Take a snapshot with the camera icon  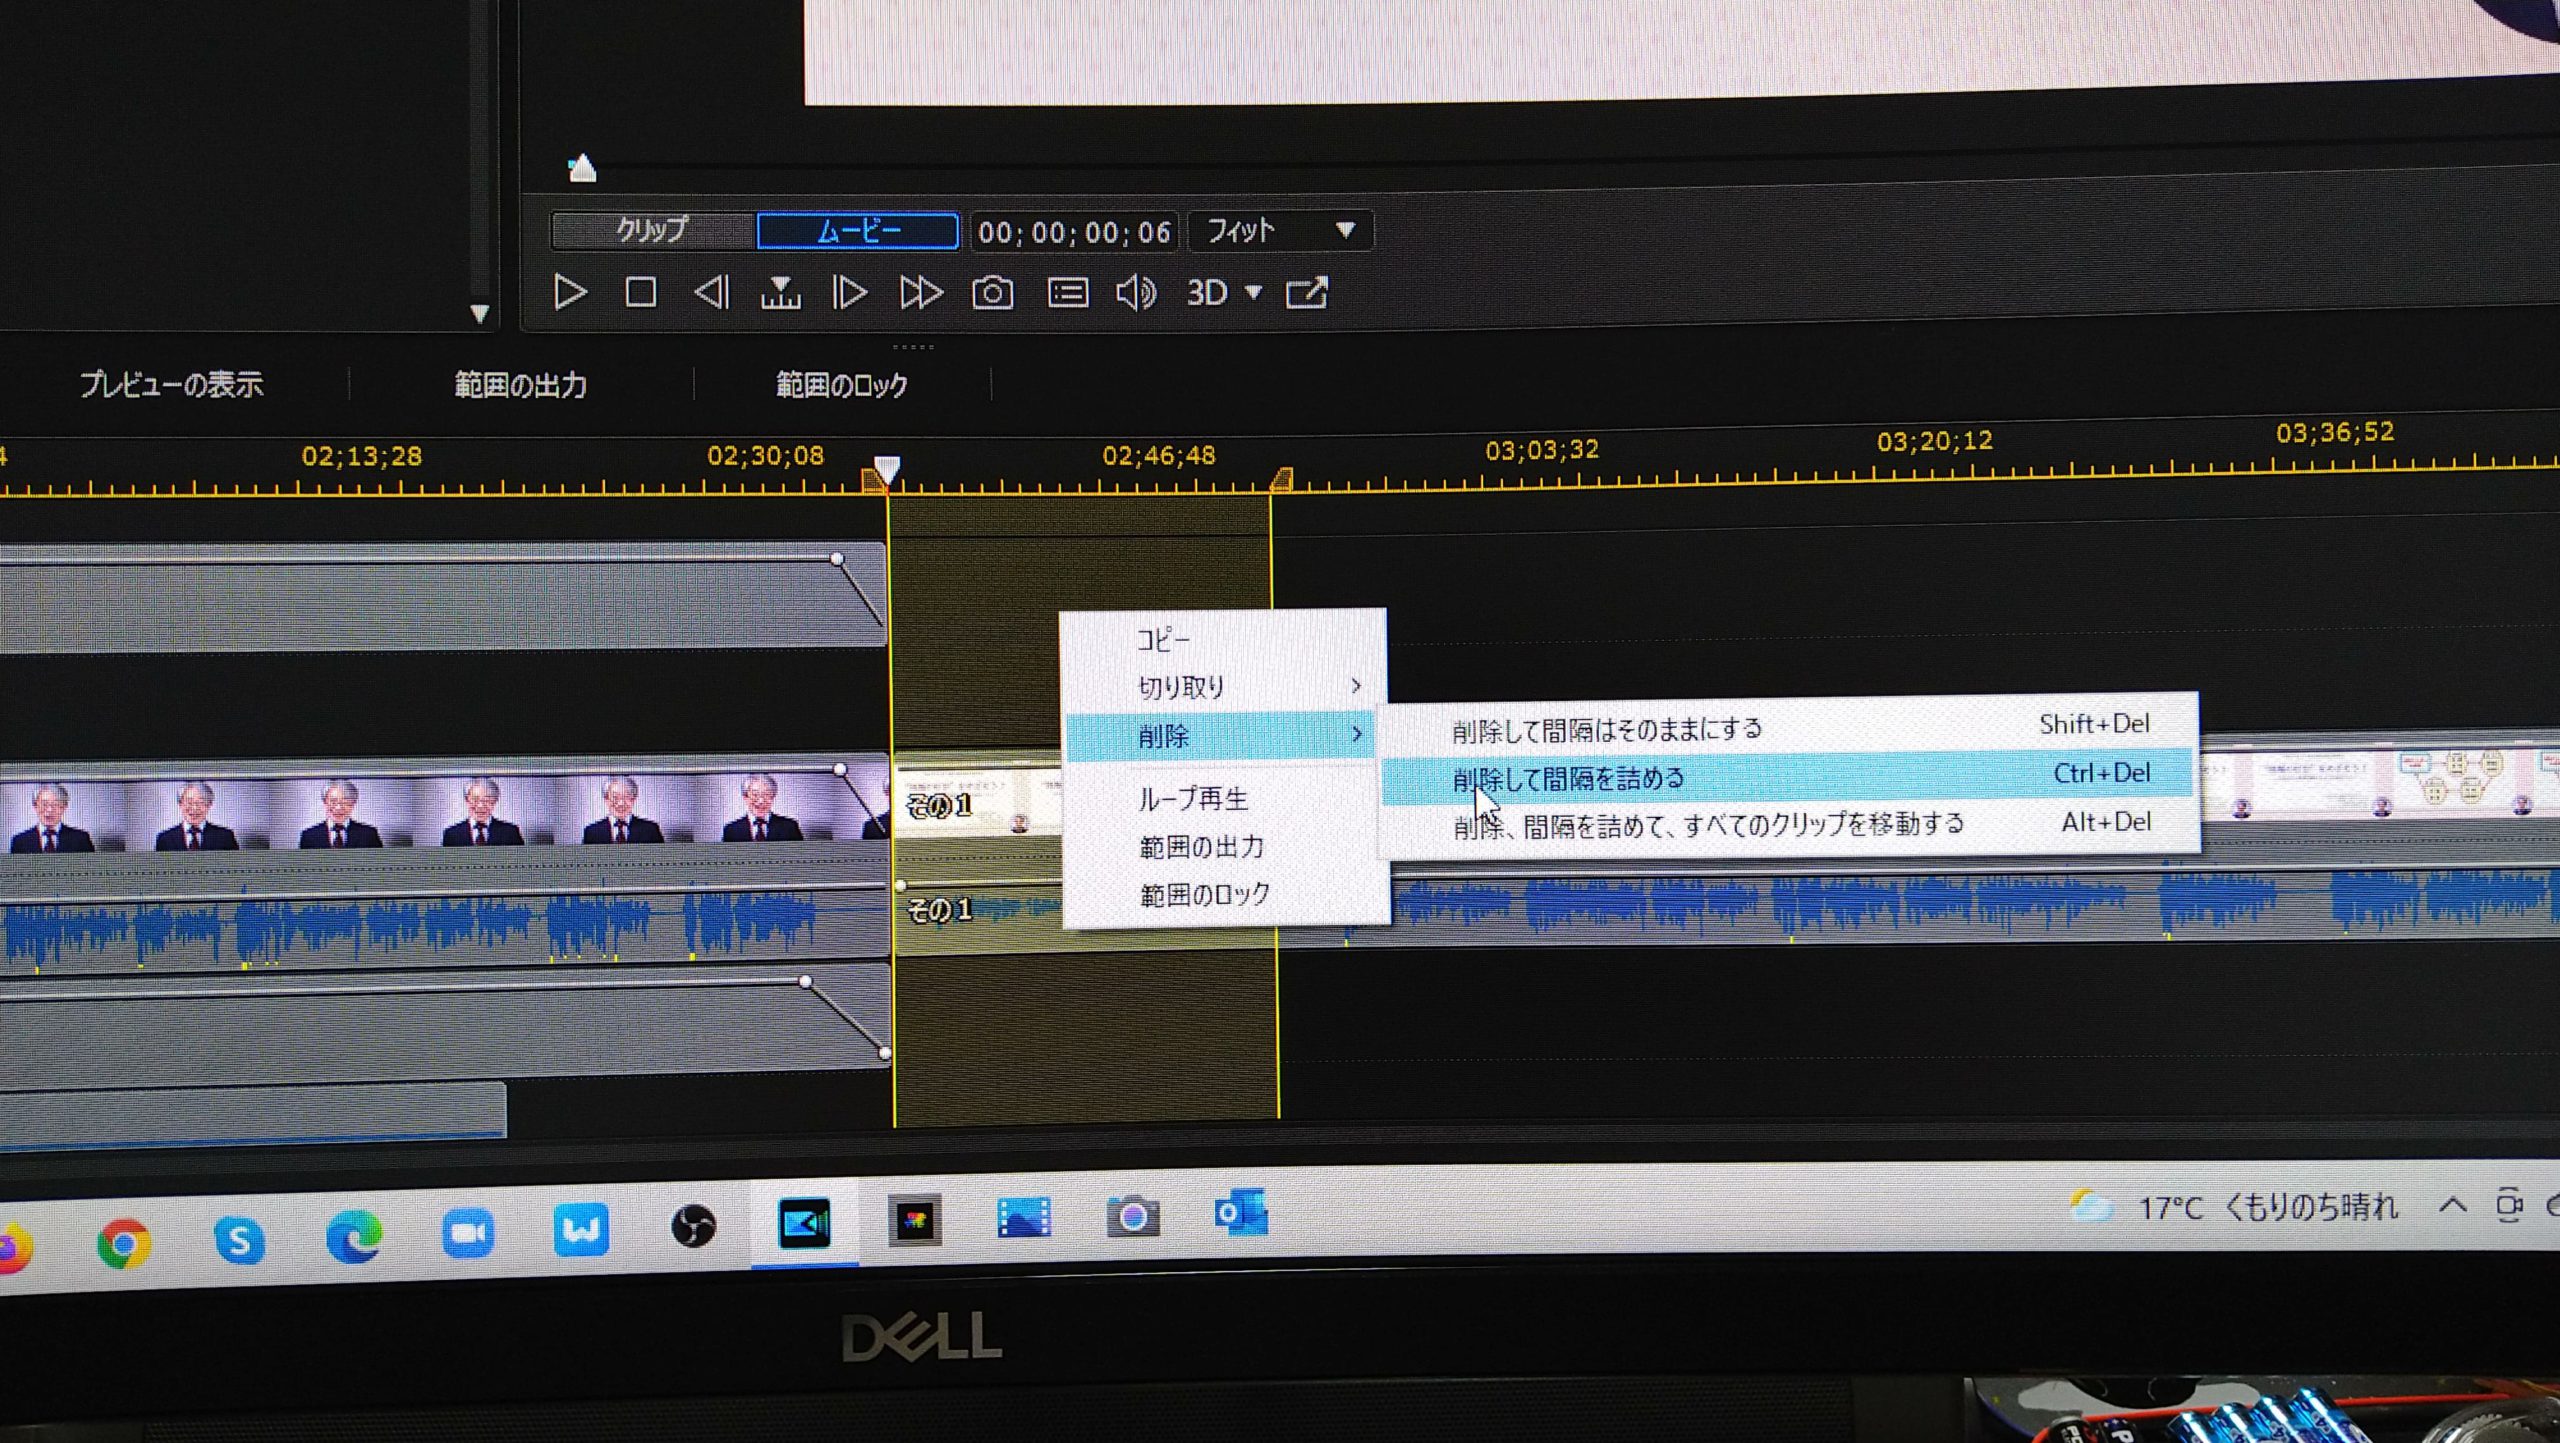pyautogui.click(x=992, y=293)
